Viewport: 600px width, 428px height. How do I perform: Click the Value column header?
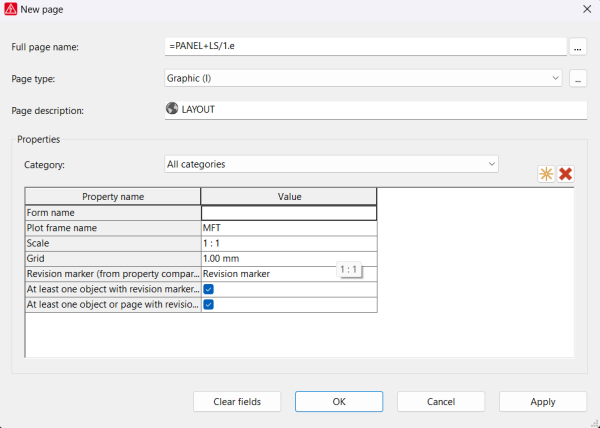[x=289, y=197]
